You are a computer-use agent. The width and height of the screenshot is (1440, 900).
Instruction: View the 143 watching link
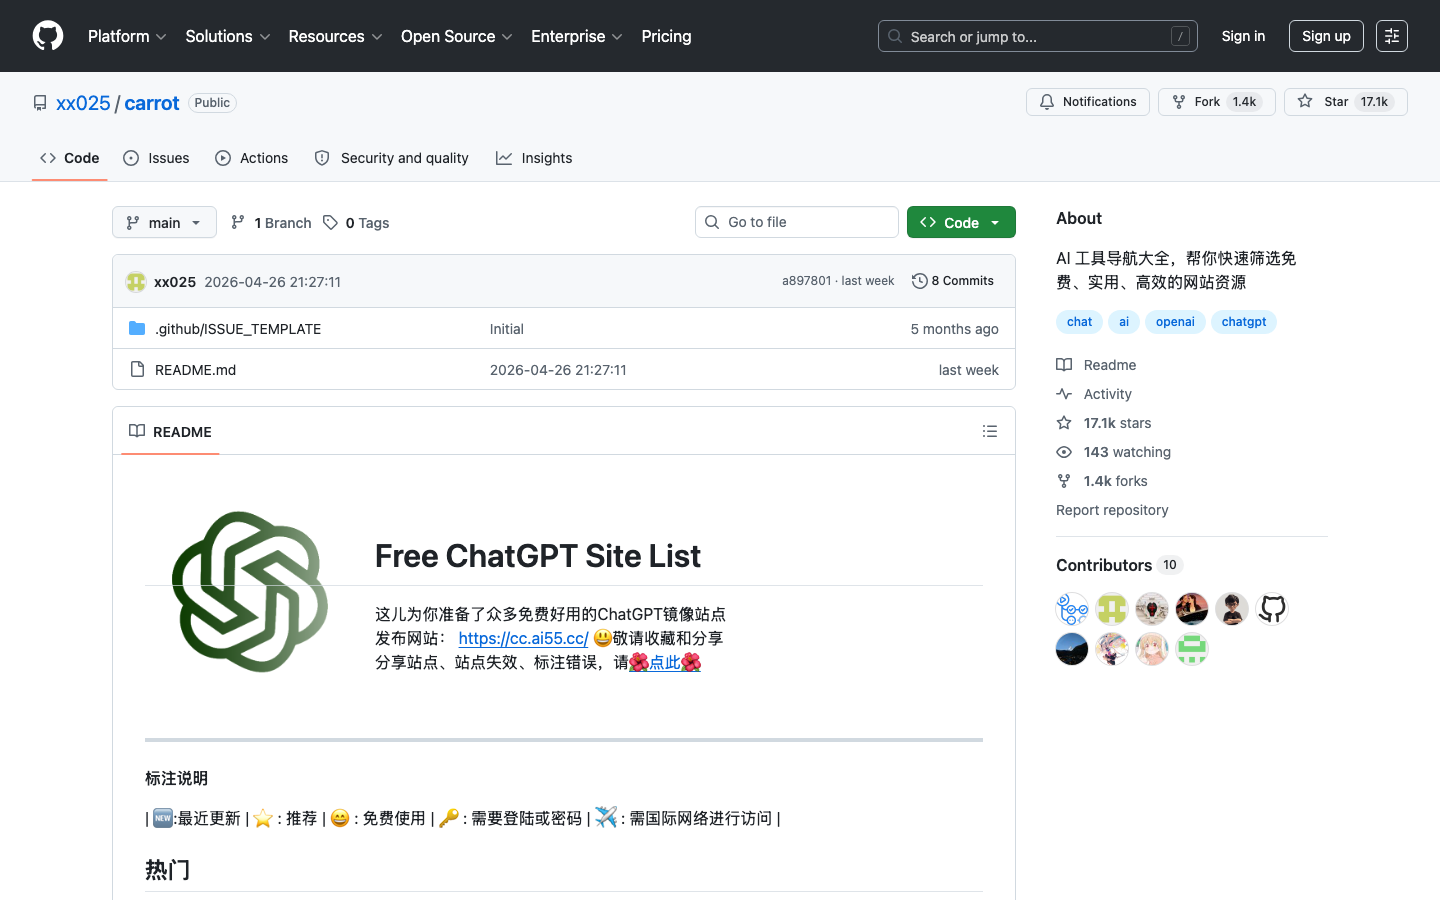pyautogui.click(x=1114, y=452)
